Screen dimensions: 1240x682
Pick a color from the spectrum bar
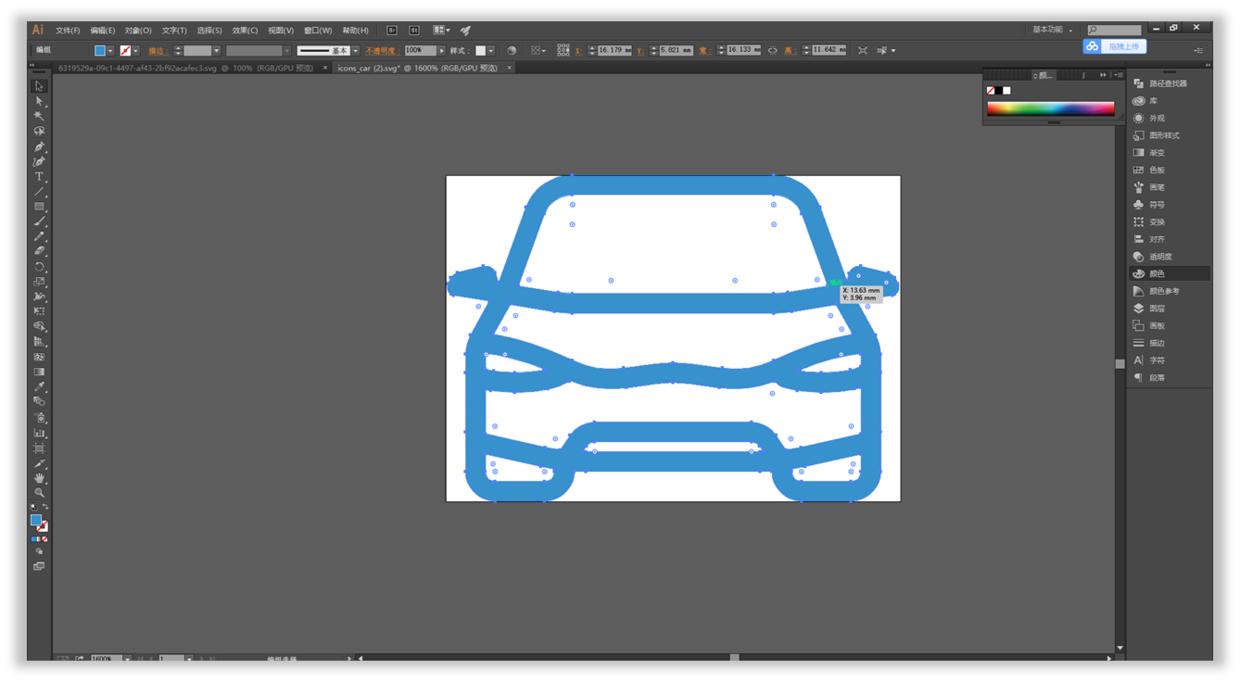tap(1050, 108)
